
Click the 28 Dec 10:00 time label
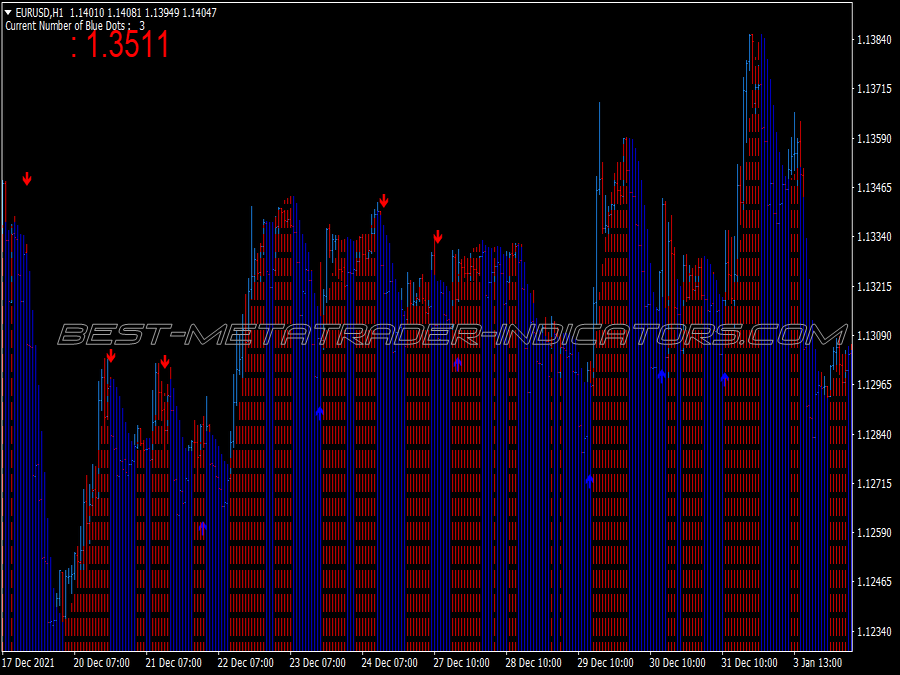click(533, 663)
